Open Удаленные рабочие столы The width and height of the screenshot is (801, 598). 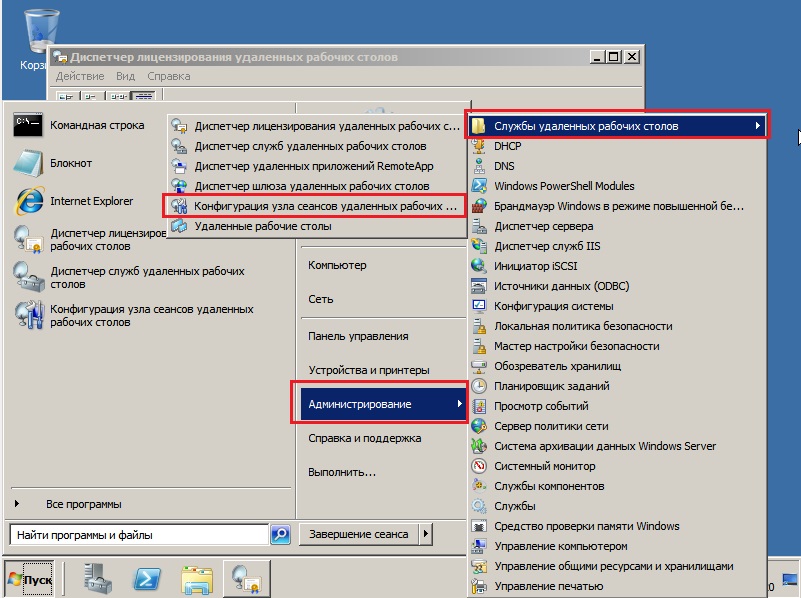(x=317, y=226)
